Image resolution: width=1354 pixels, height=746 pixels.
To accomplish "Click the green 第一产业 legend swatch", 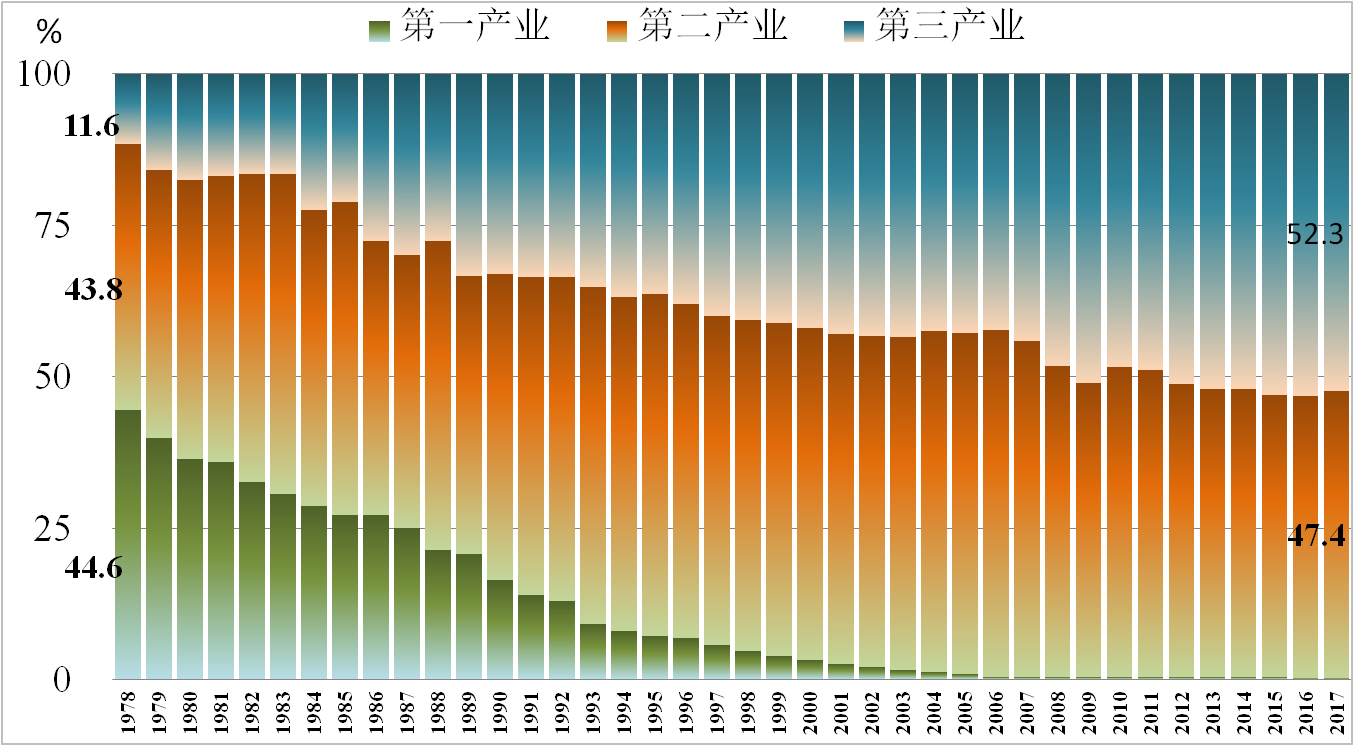I will tap(381, 30).
